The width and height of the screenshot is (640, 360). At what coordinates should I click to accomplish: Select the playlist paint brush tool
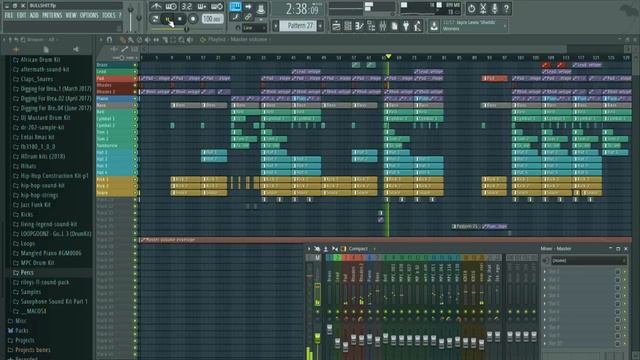(131, 40)
